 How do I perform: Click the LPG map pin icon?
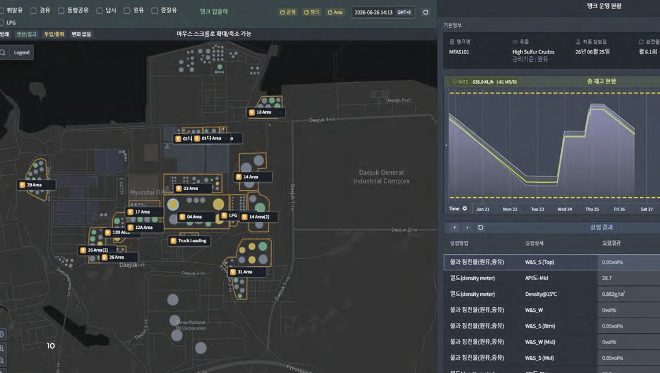click(x=224, y=216)
